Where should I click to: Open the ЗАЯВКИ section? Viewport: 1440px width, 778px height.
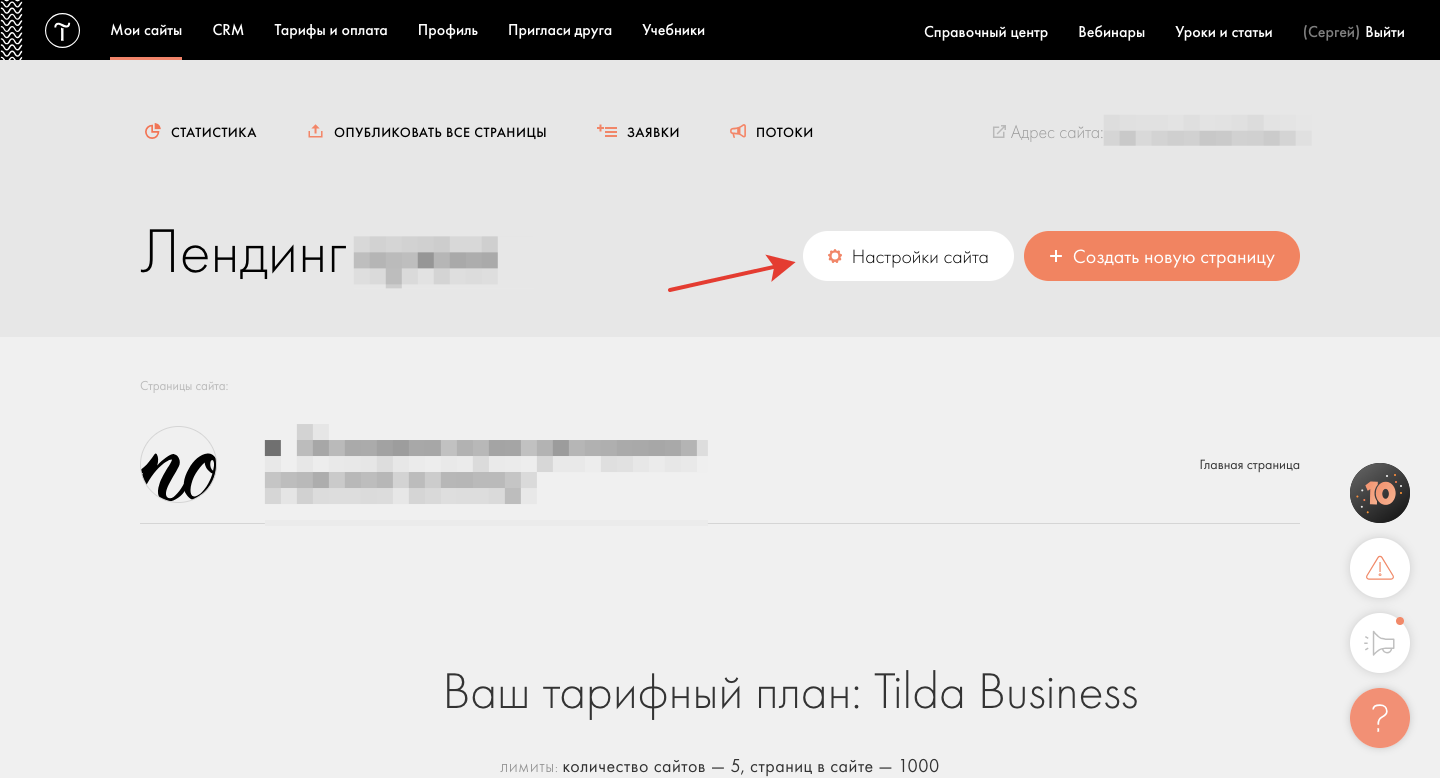pyautogui.click(x=653, y=132)
